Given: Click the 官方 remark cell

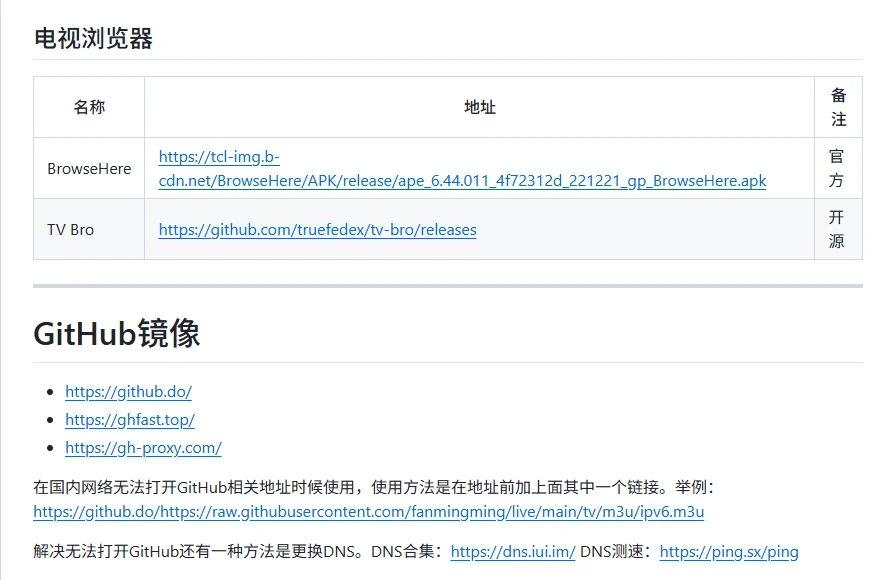Looking at the screenshot, I should pyautogui.click(x=838, y=169).
